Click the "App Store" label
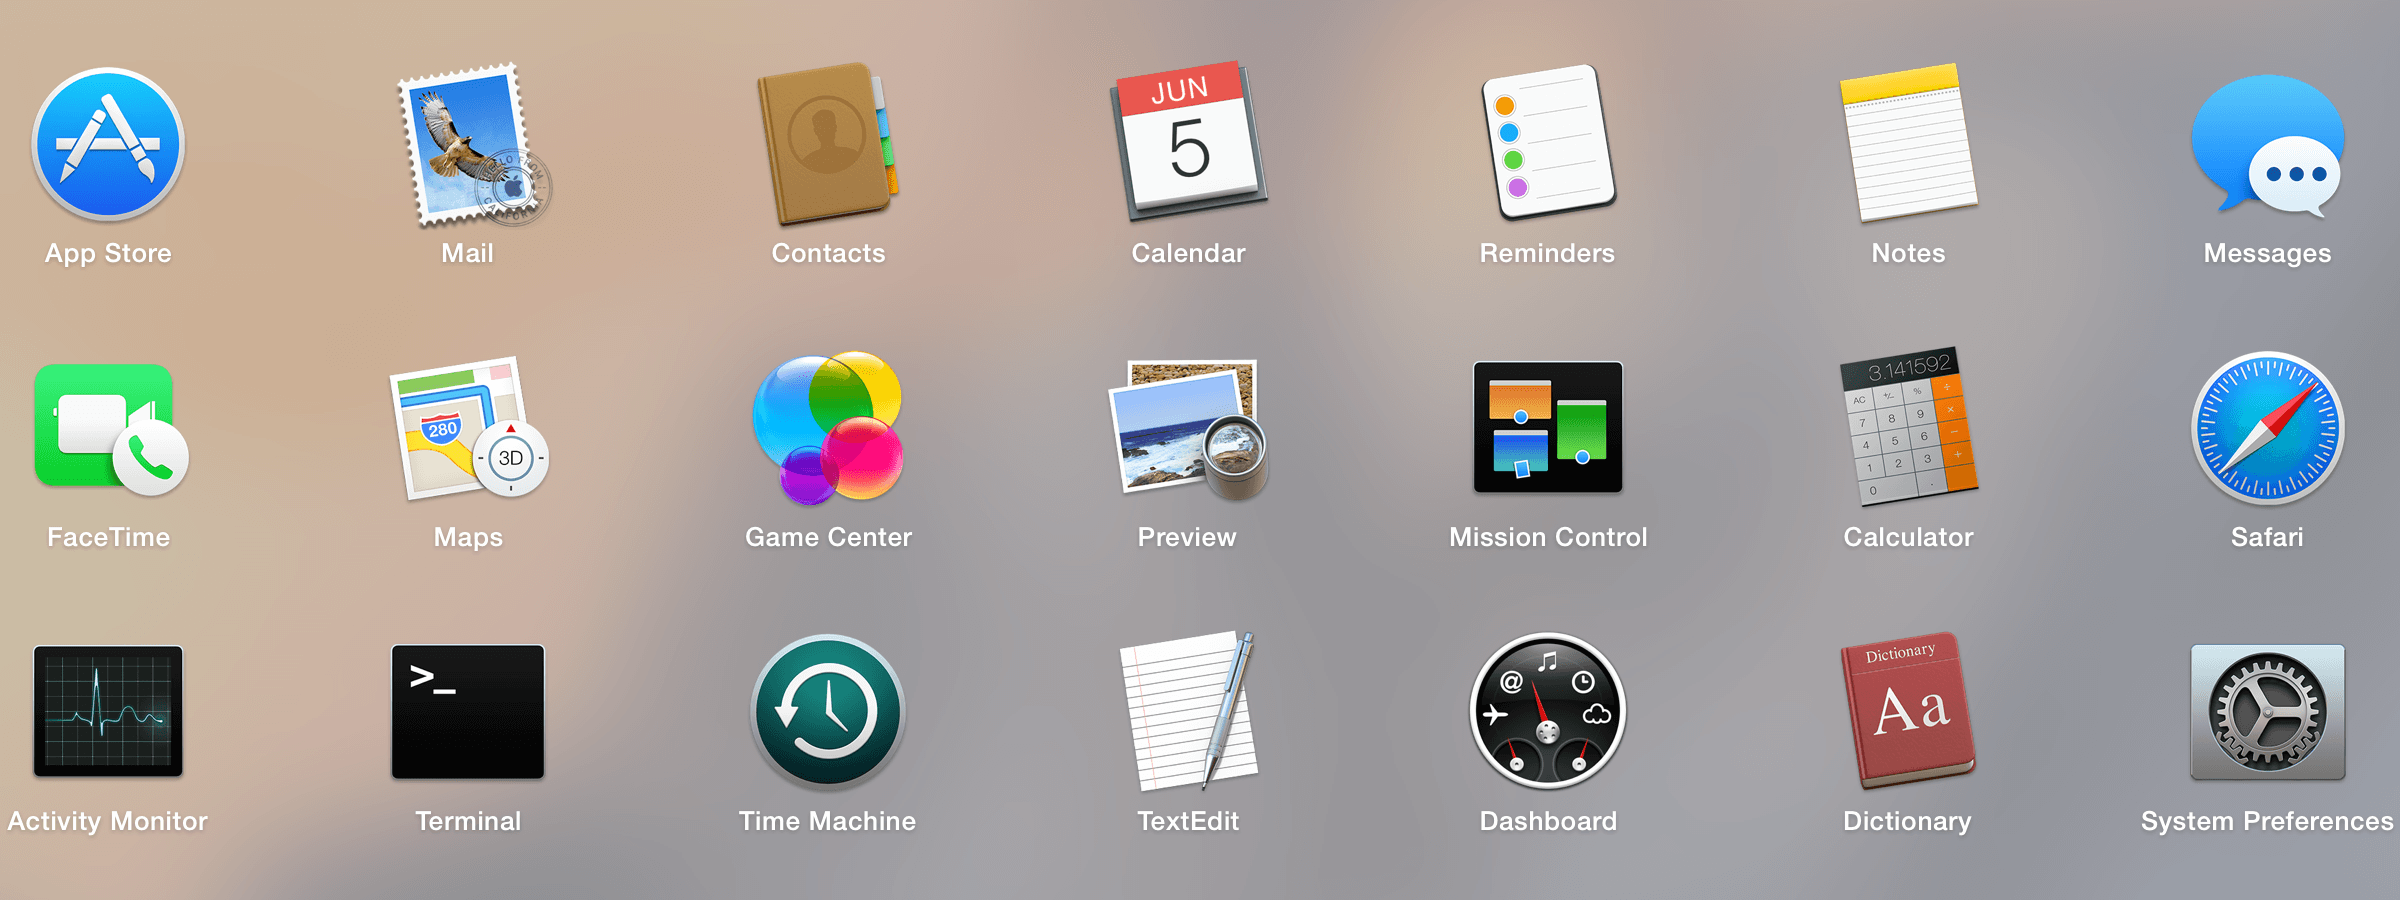 [108, 254]
